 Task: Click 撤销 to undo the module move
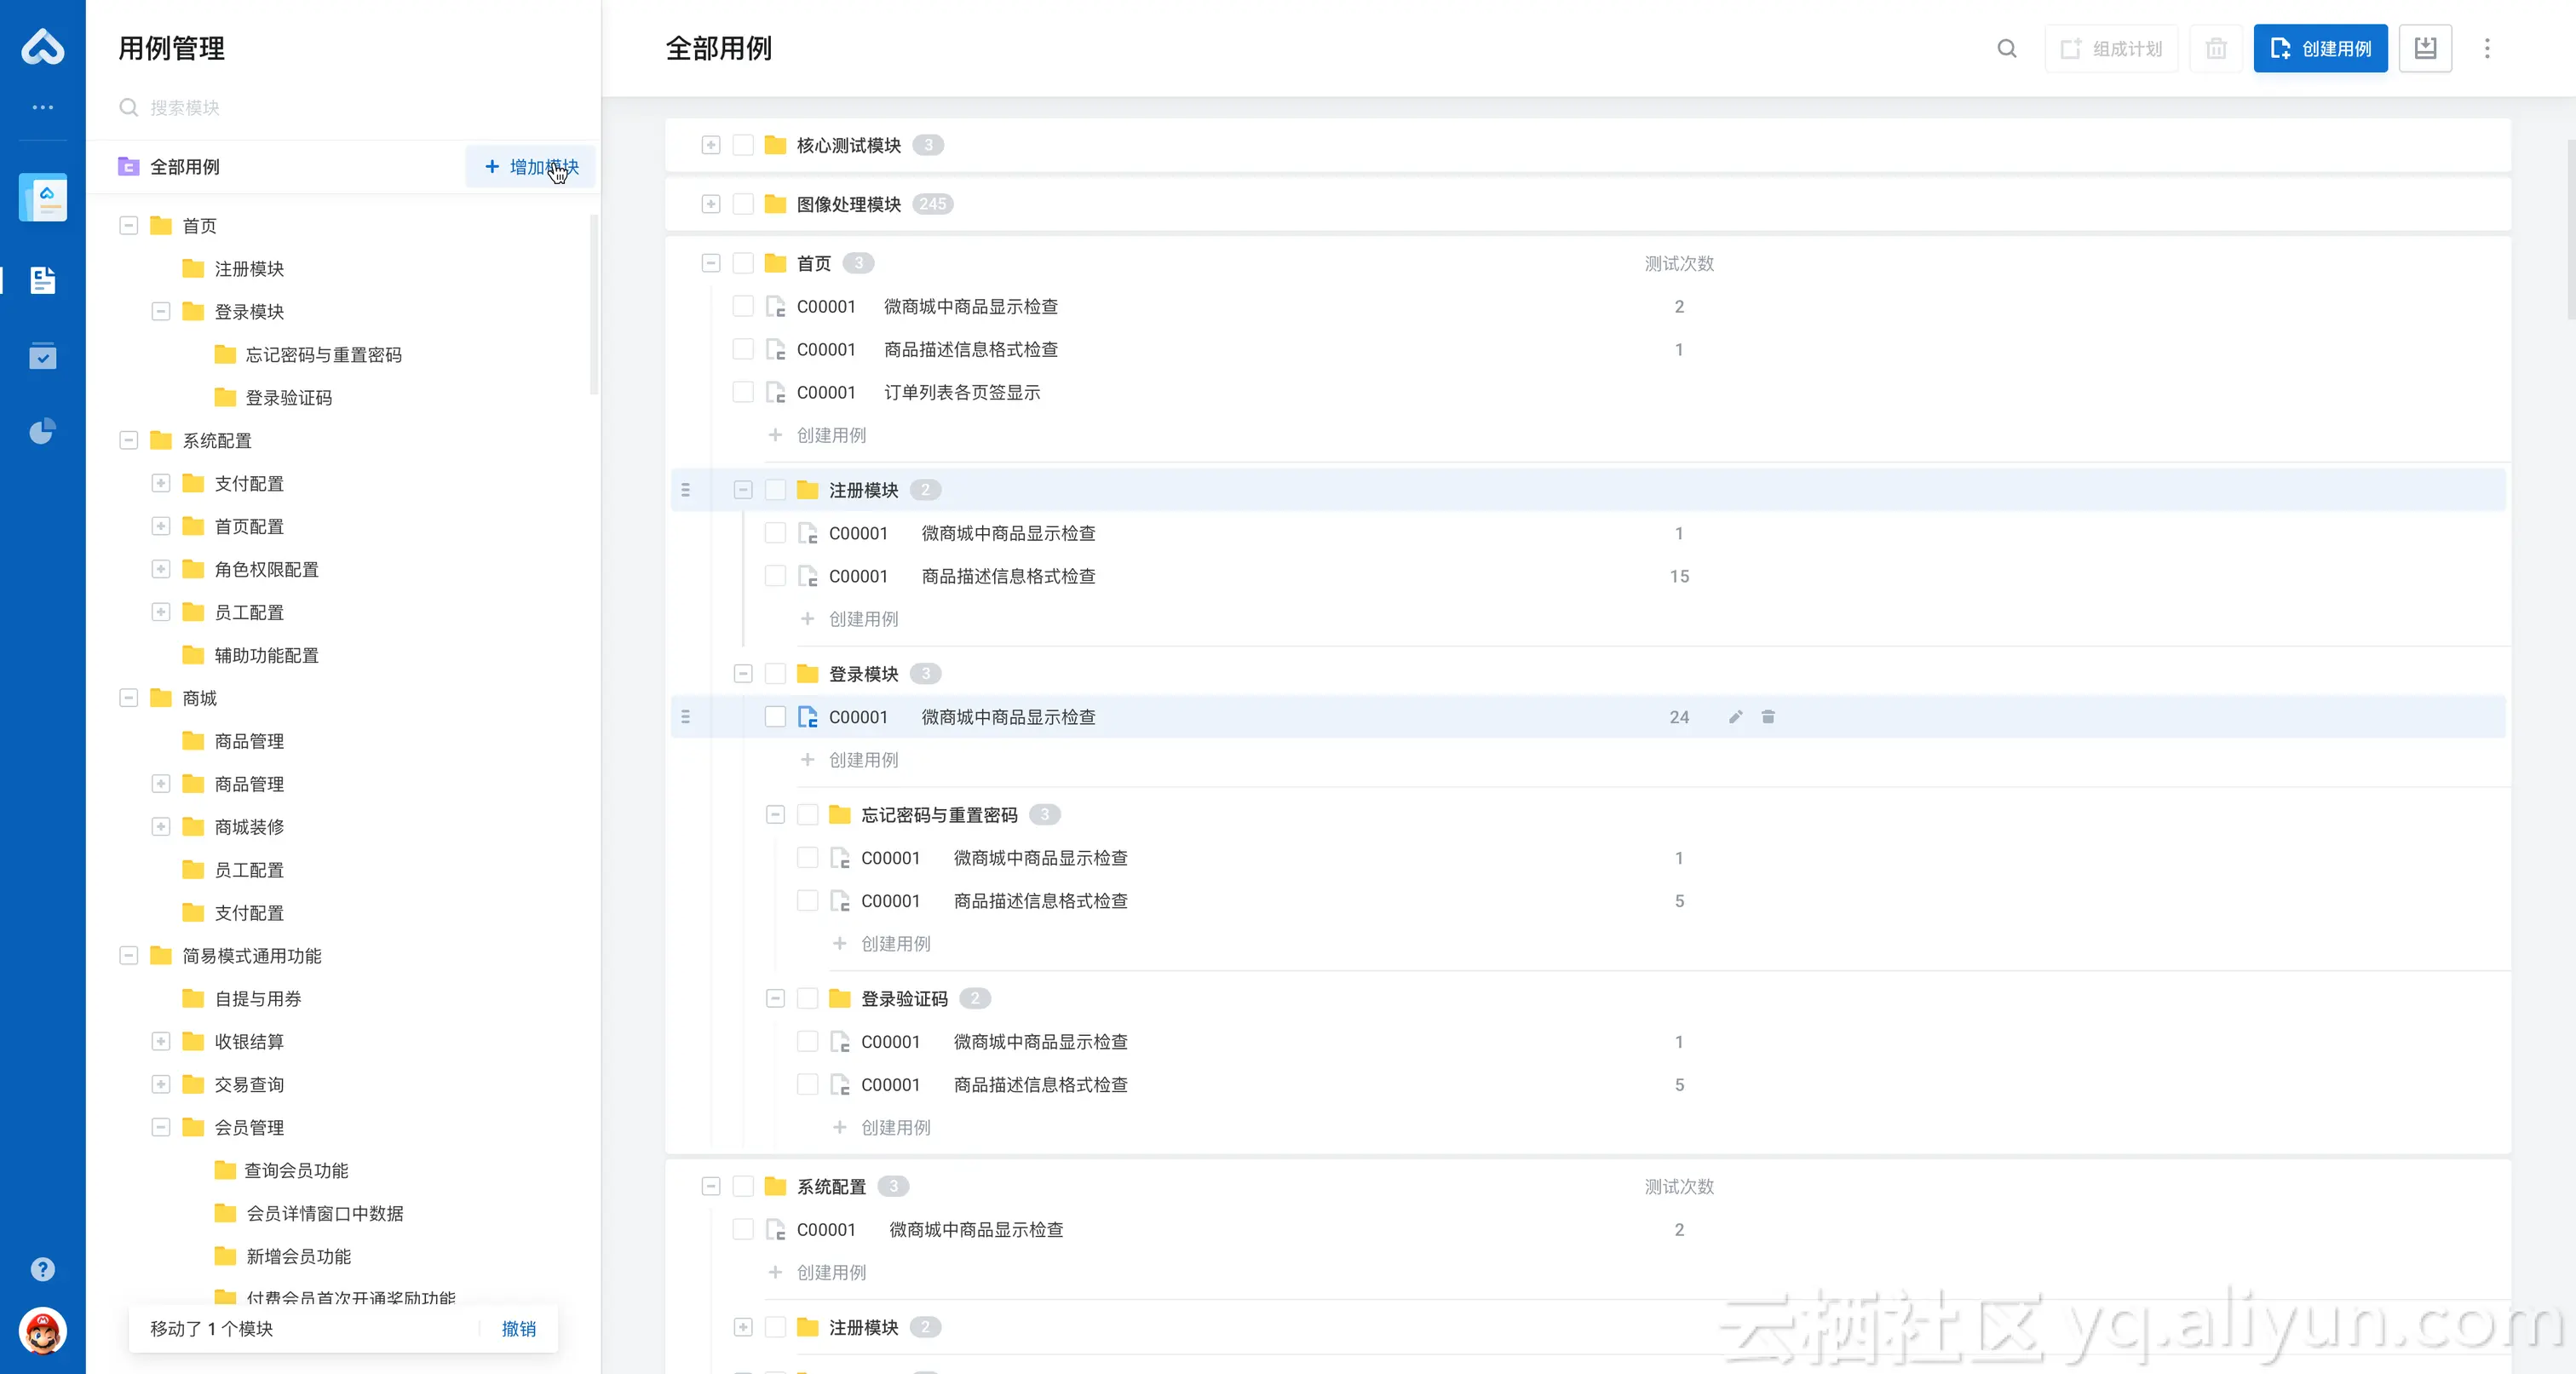[518, 1330]
